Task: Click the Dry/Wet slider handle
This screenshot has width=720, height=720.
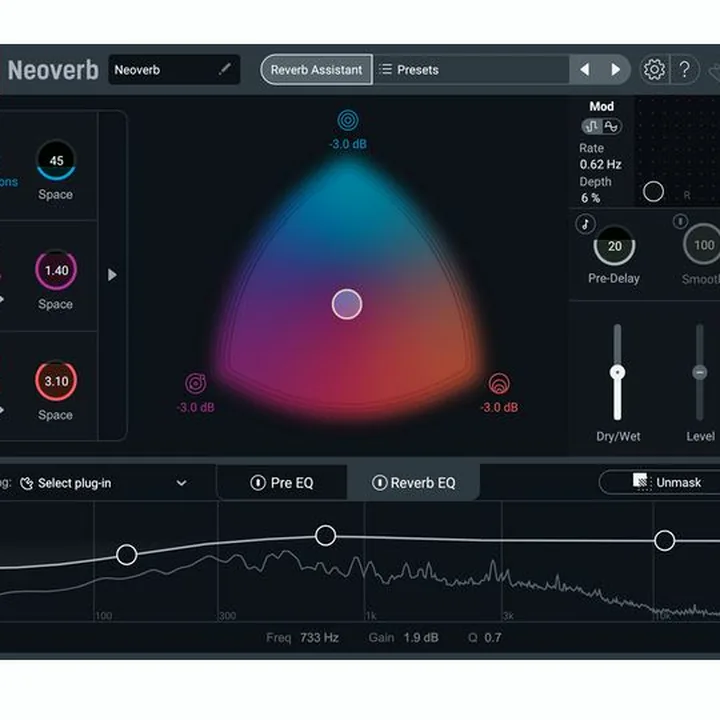Action: (617, 372)
